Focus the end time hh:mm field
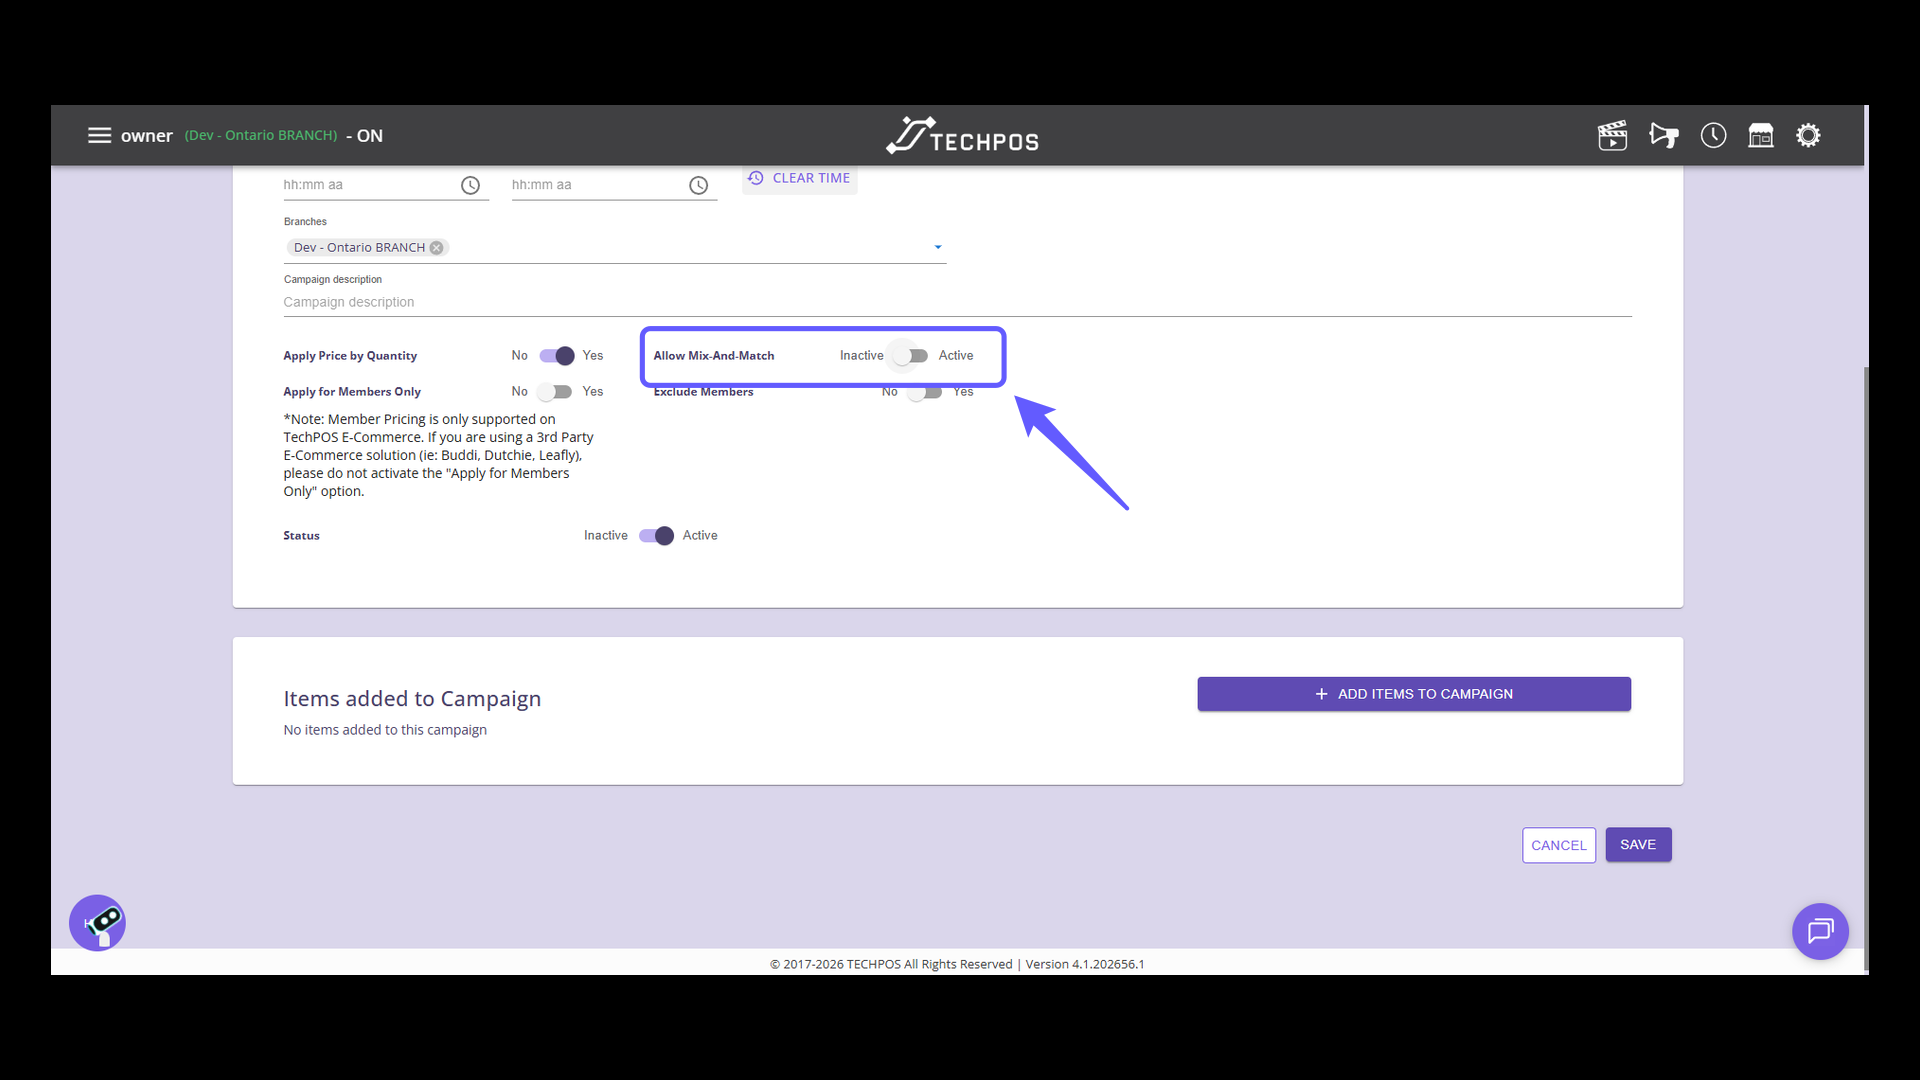 [597, 185]
